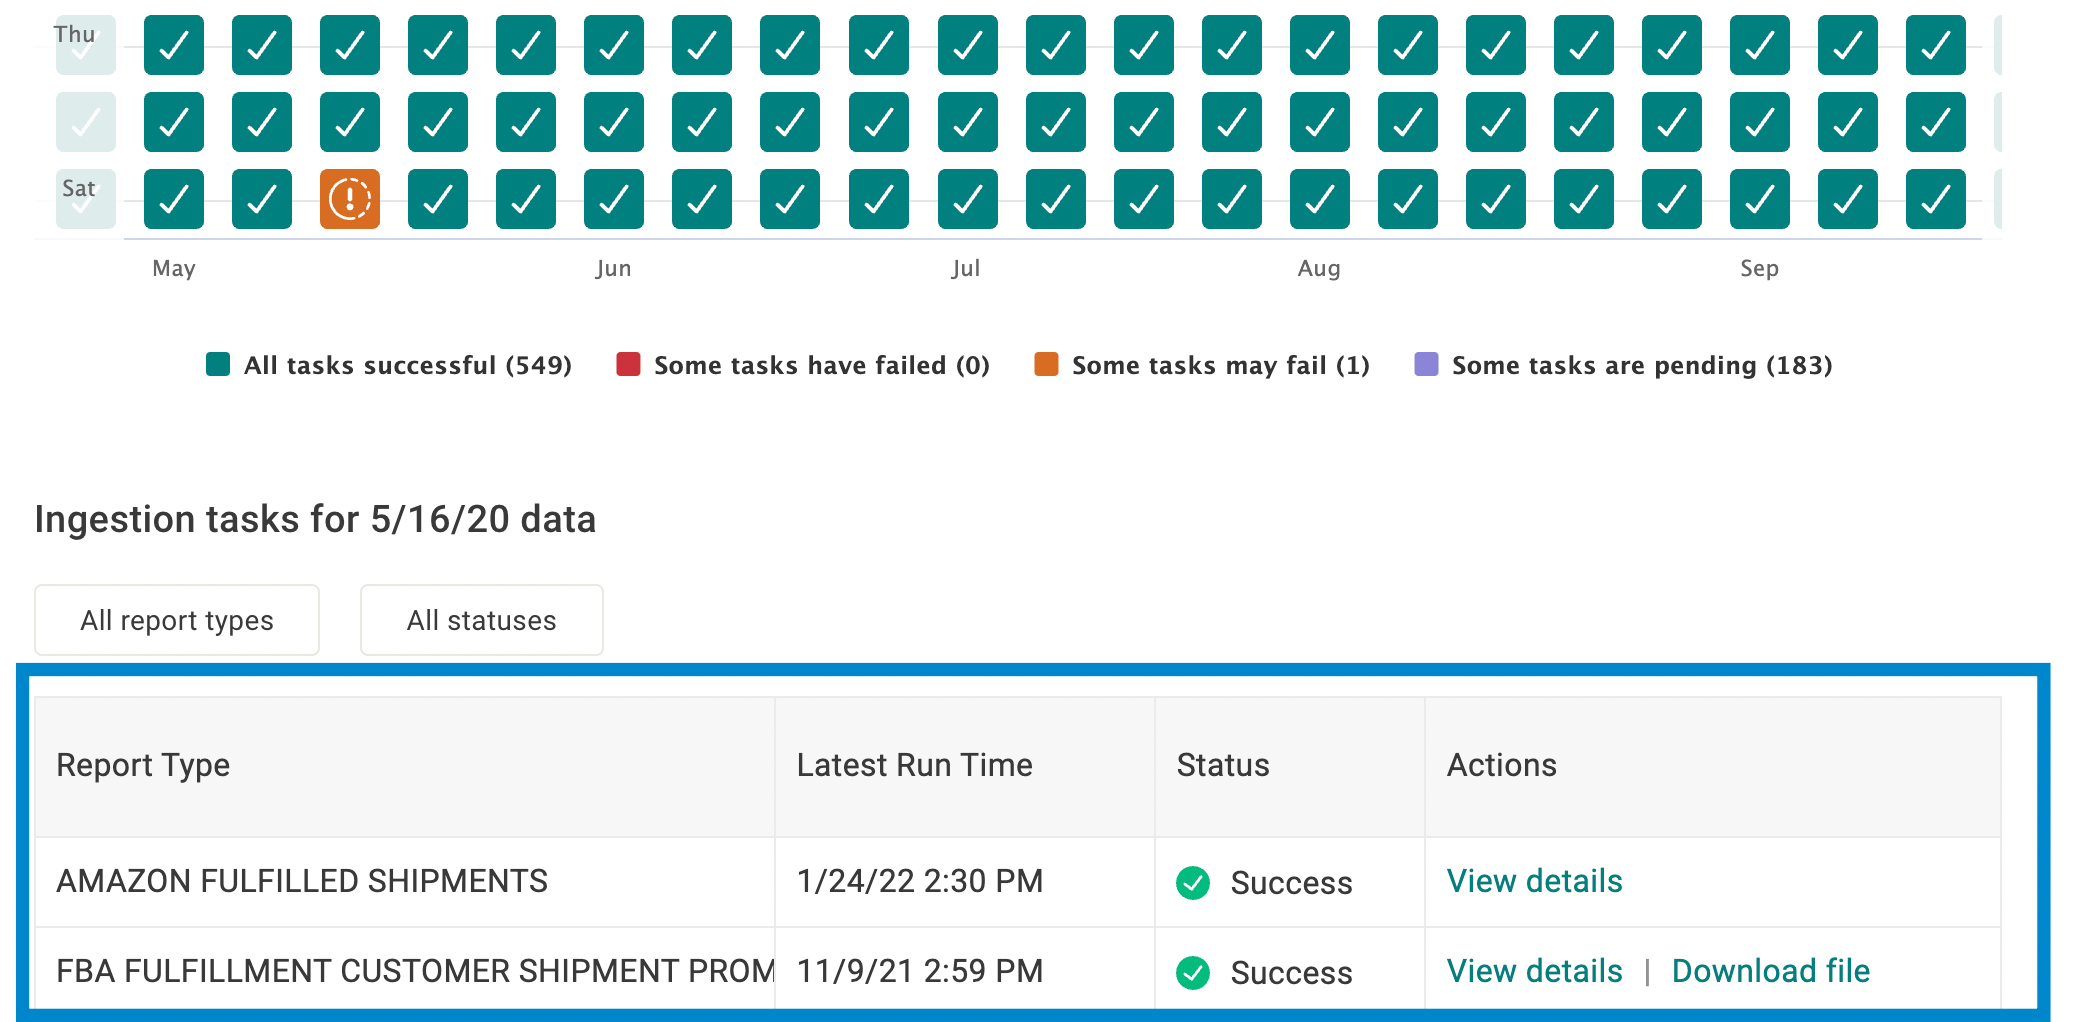Select the Saturday tile above the Jun label
This screenshot has height=1022, width=2100.
614,199
